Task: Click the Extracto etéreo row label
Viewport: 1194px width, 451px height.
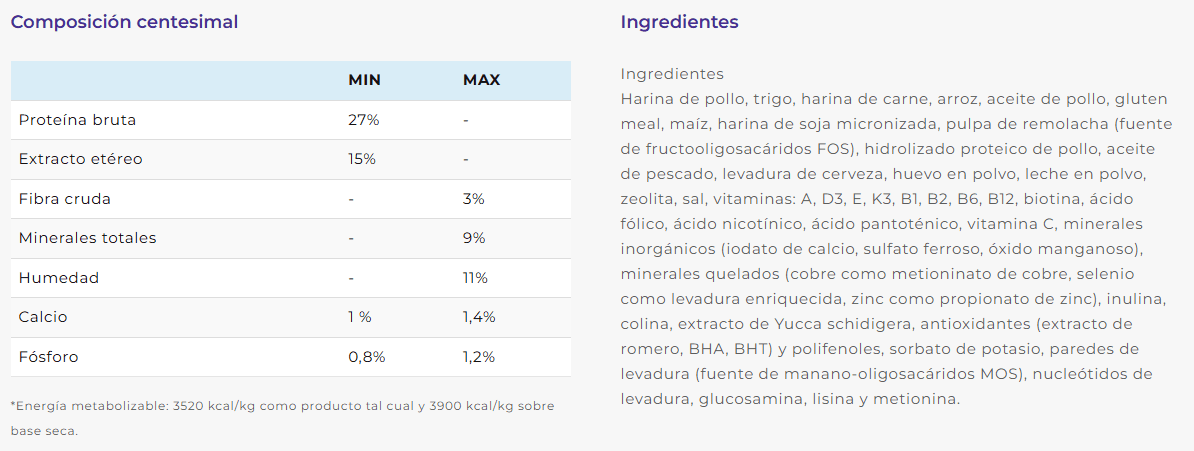Action: coord(80,159)
